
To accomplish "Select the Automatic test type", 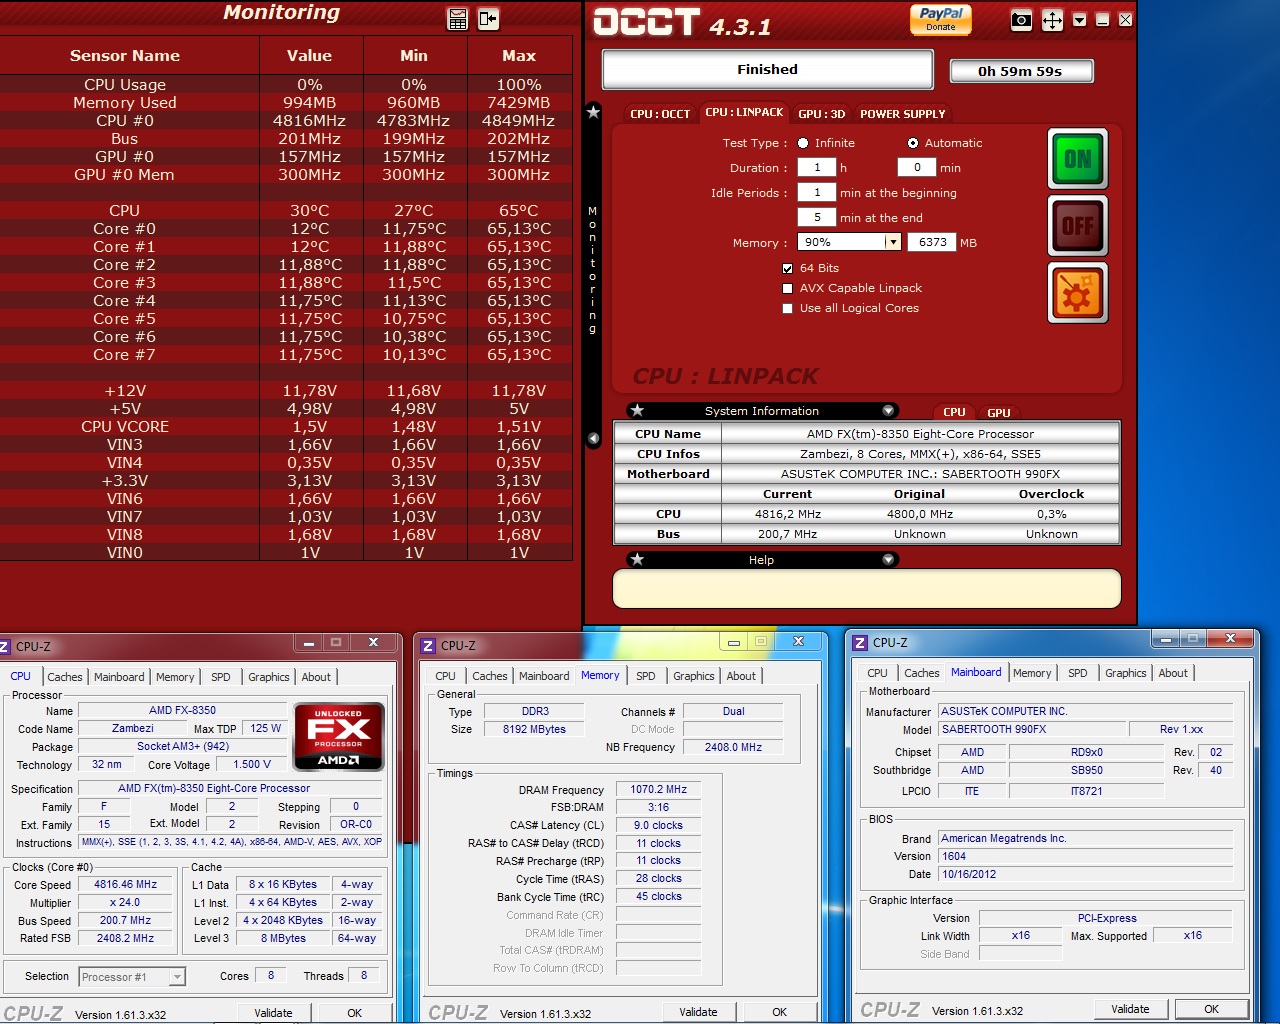I will pos(913,143).
